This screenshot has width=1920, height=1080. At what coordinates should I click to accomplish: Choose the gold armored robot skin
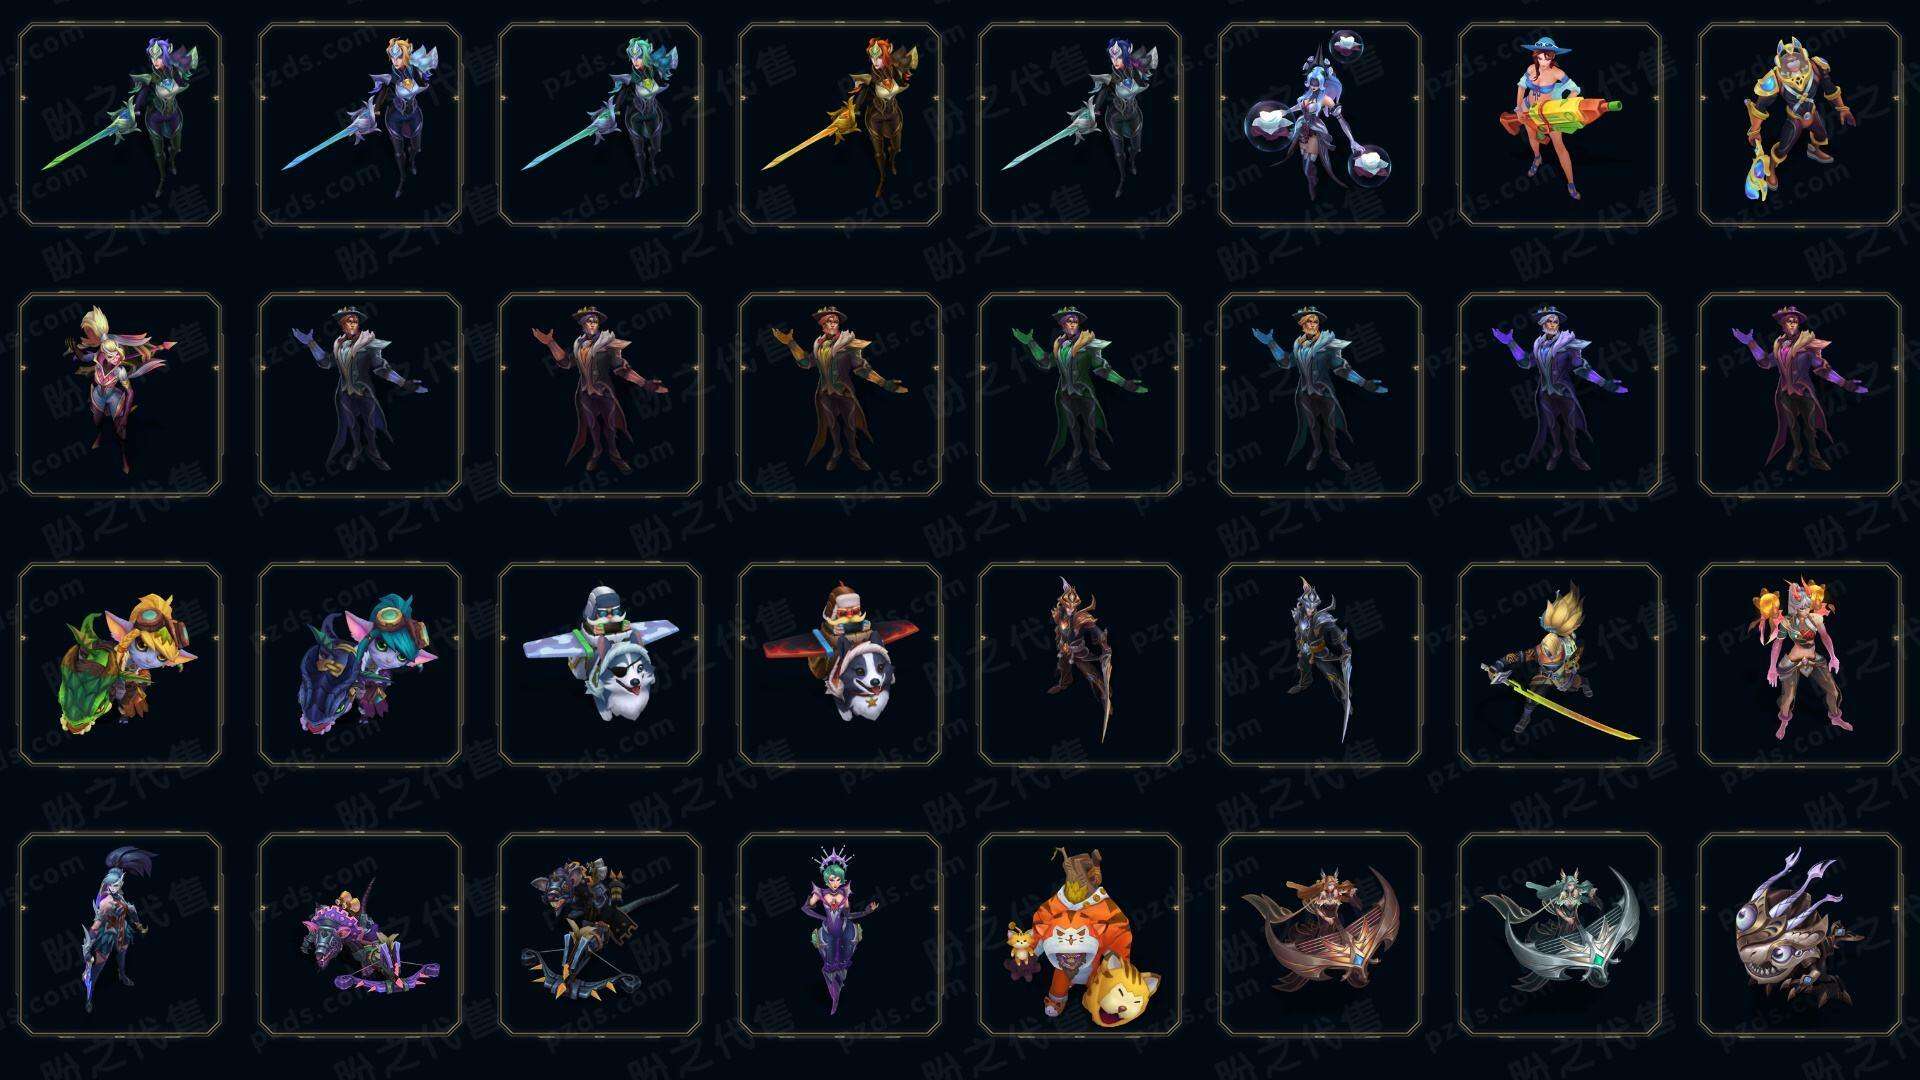[1800, 125]
